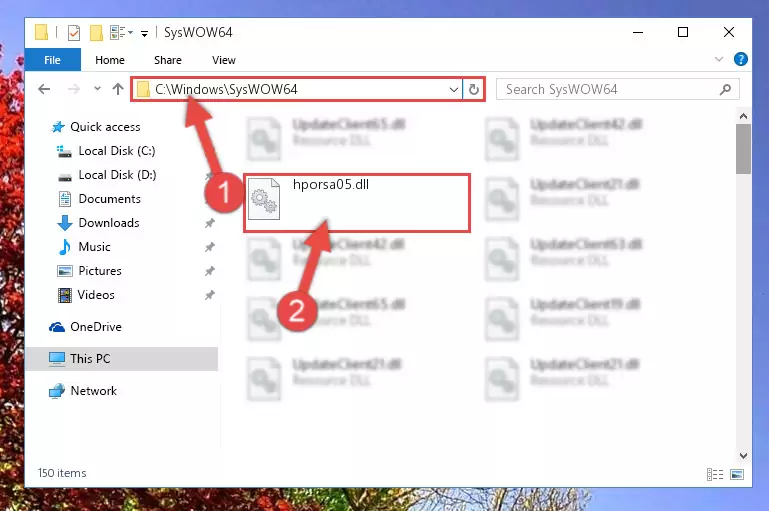
Task: Refresh the SysWOW64 folder view
Action: tap(474, 90)
